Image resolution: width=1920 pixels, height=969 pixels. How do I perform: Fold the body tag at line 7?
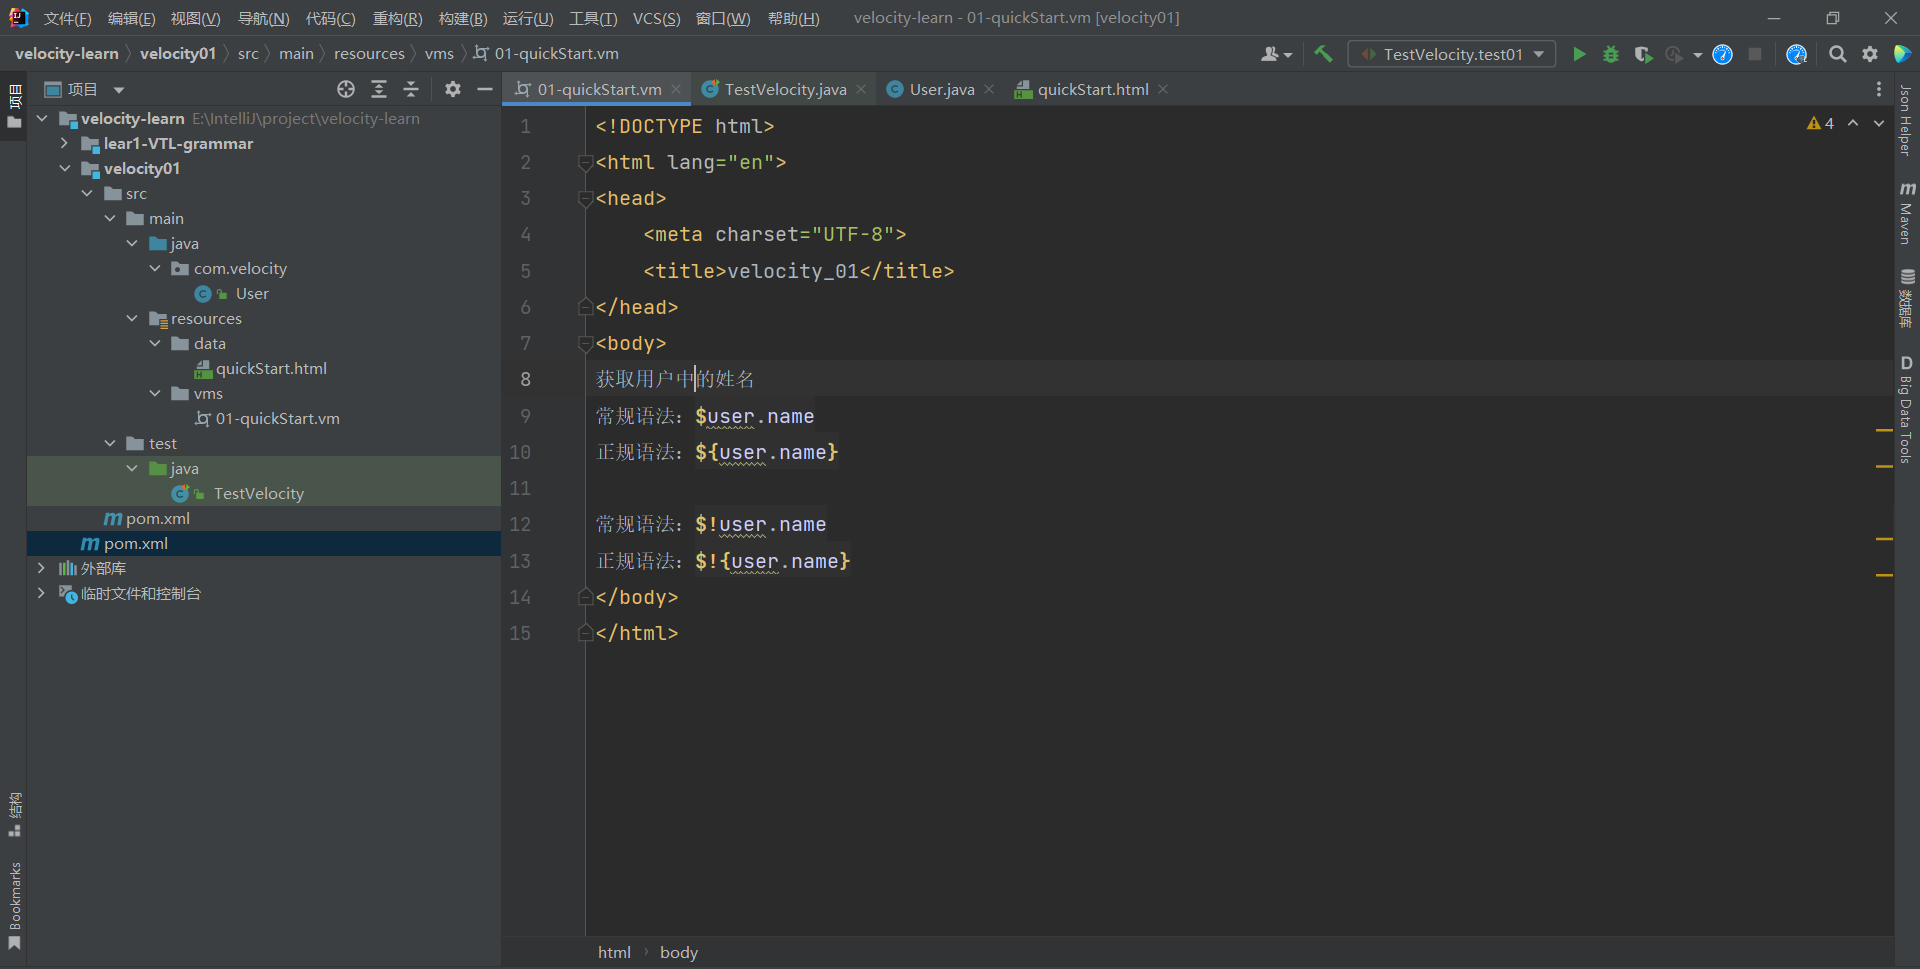[585, 344]
